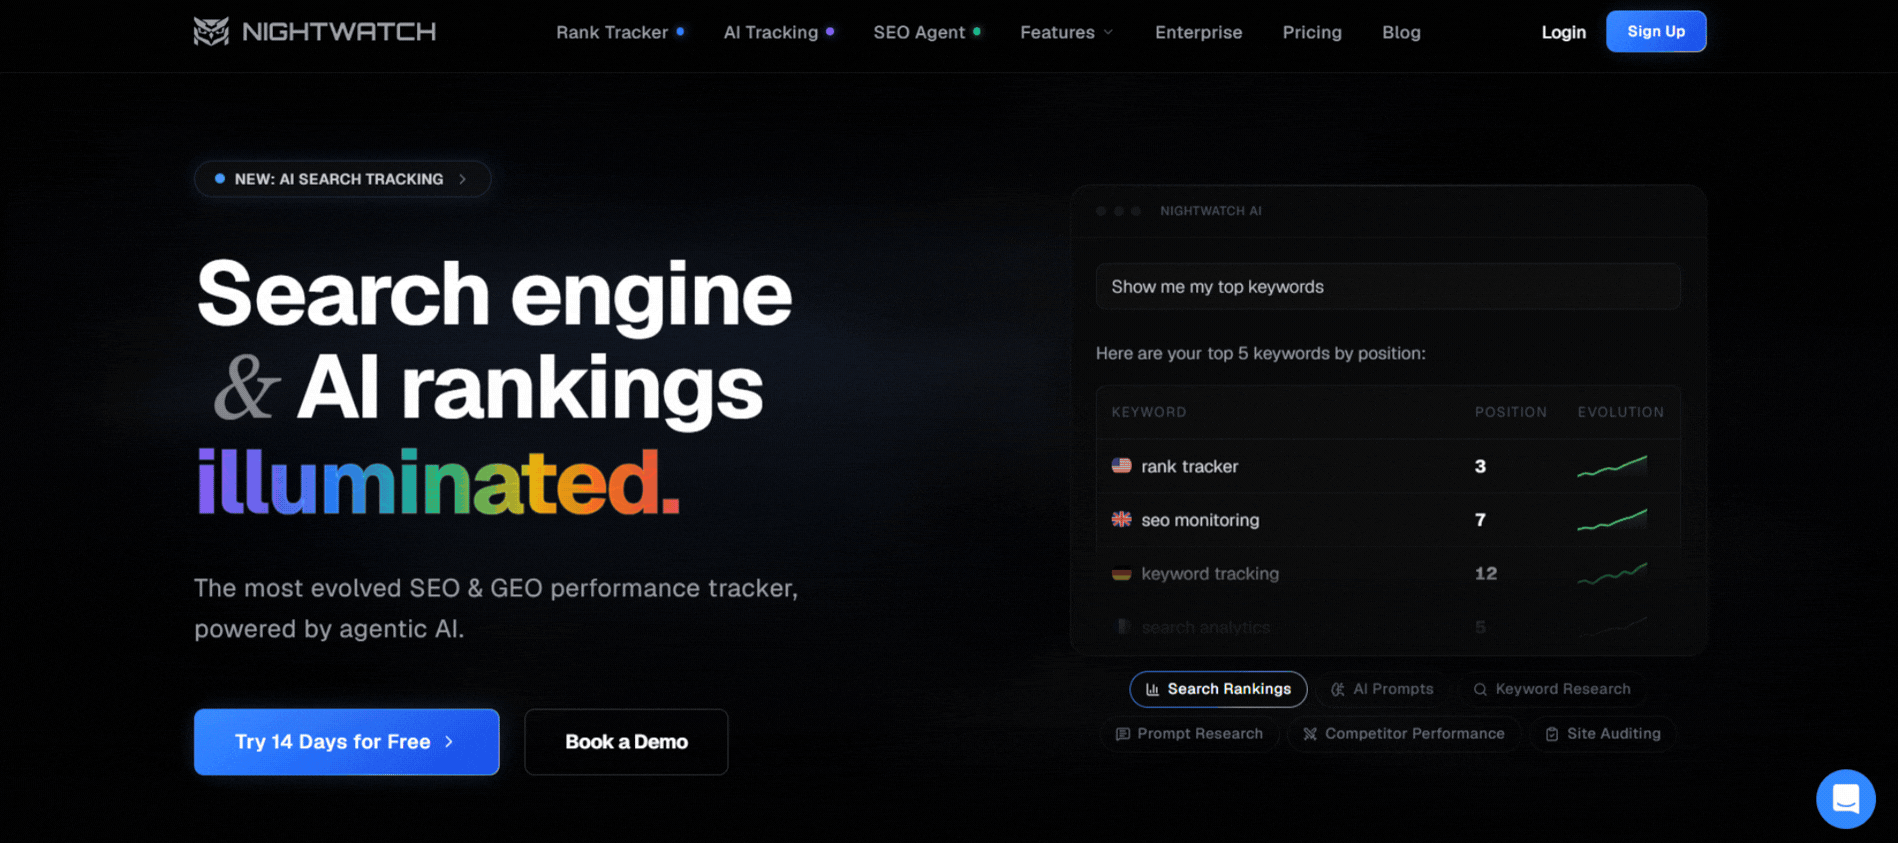
Task: Click the NIGHTWATCH wordmark
Action: coord(339,32)
